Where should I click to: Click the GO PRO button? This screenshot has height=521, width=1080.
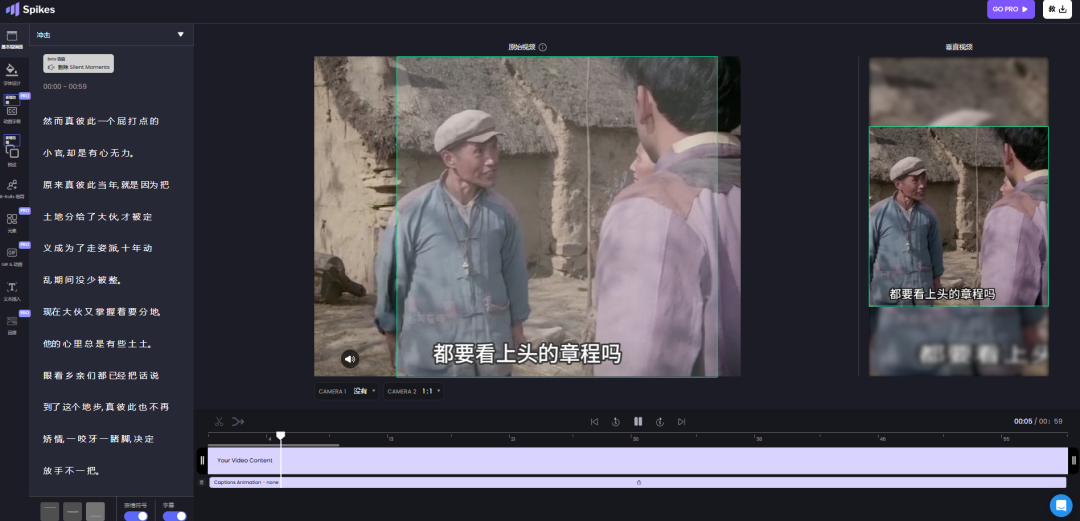(1010, 10)
